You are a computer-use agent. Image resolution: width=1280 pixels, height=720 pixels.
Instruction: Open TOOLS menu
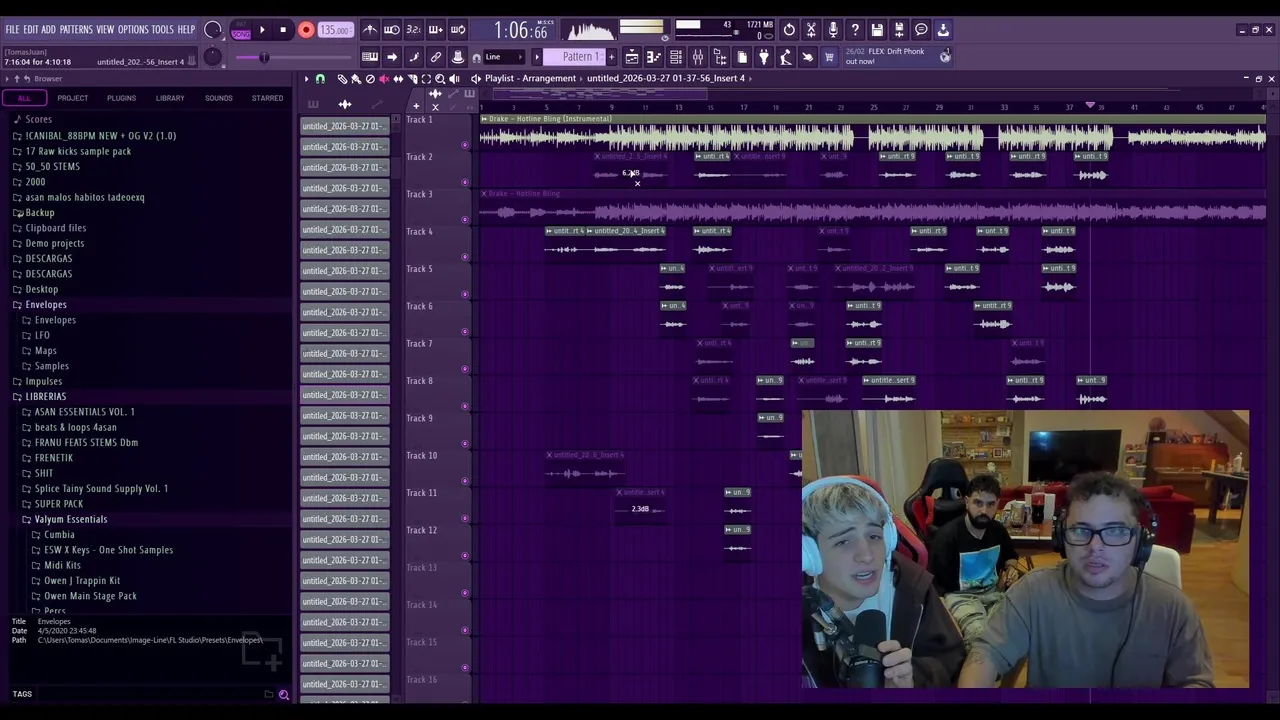(163, 30)
